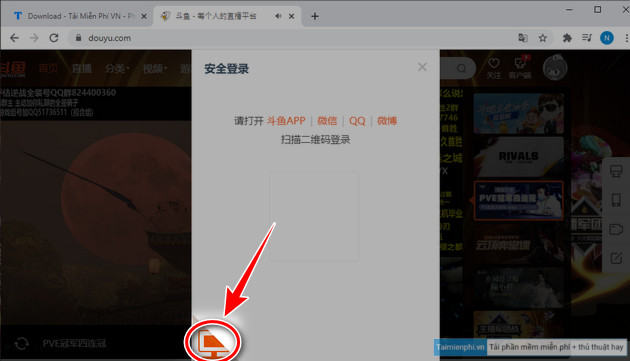Go forward in browser history
Image resolution: width=630 pixels, height=361 pixels.
(34, 38)
